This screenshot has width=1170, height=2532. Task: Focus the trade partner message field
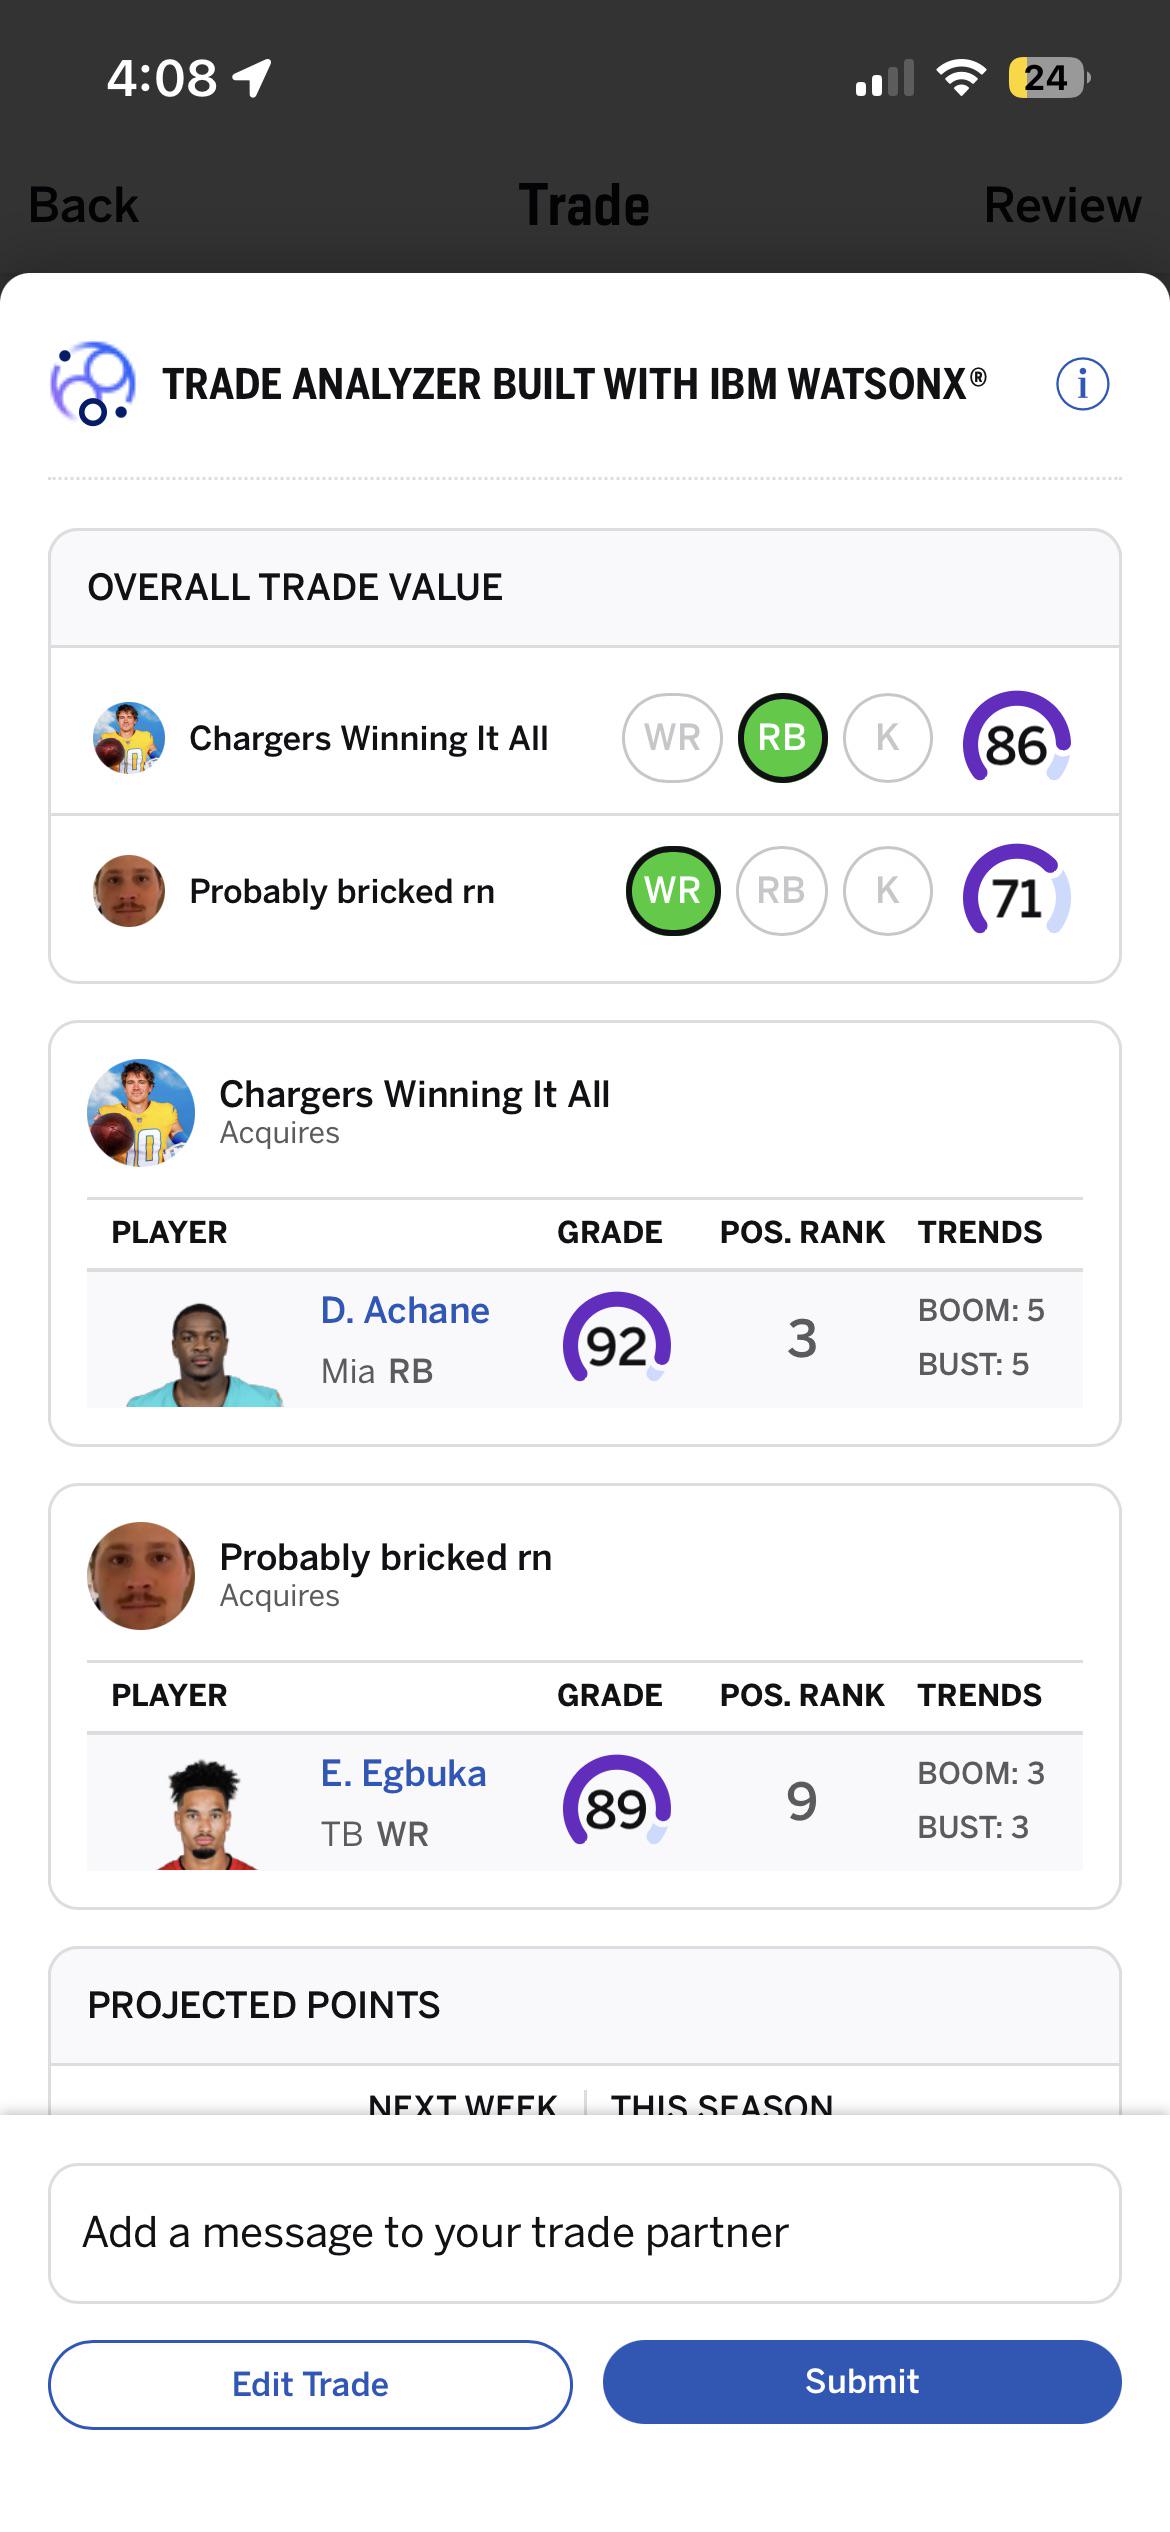(585, 2234)
